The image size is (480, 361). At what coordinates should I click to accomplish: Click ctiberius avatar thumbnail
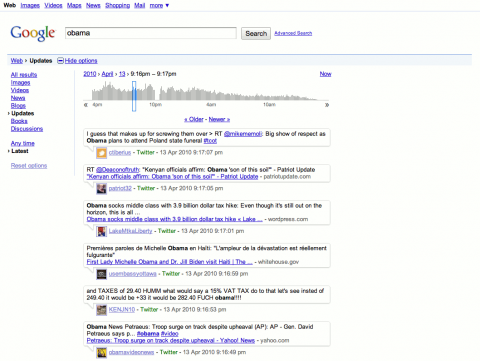101,153
